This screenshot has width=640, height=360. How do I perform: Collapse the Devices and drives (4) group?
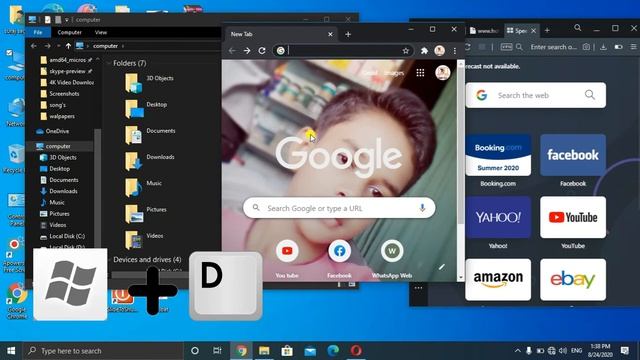coord(109,260)
